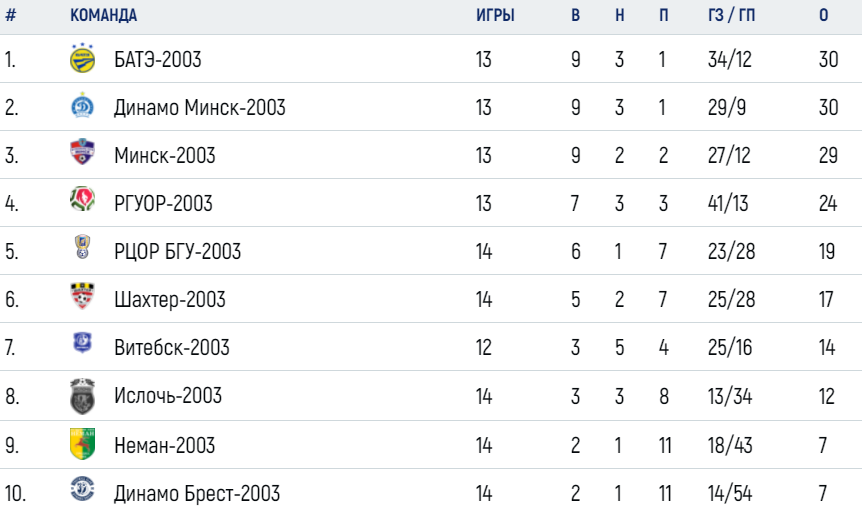Sort by the КОМАНДА column header

[103, 15]
